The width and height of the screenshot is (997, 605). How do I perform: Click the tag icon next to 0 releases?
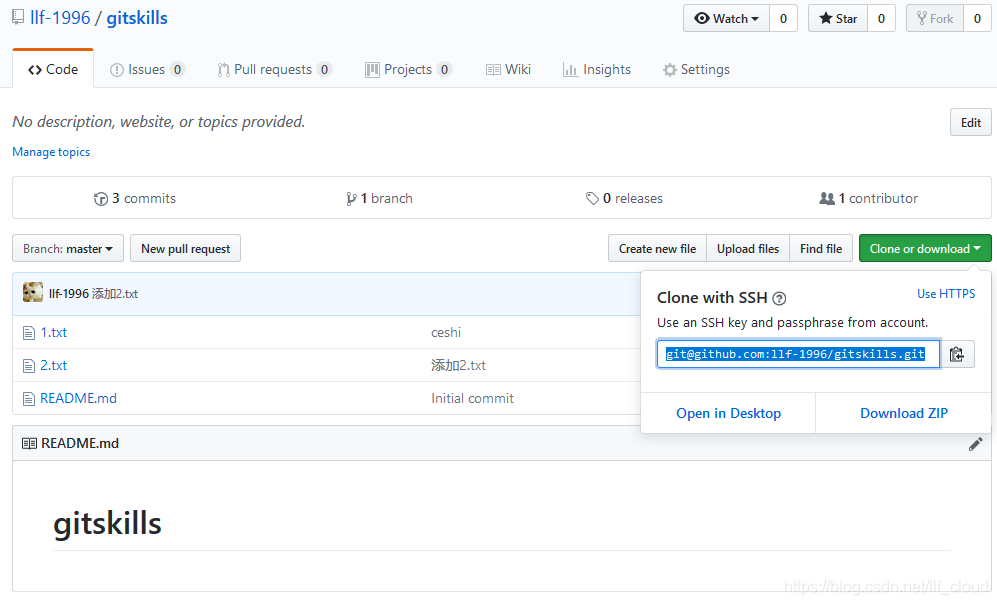592,198
